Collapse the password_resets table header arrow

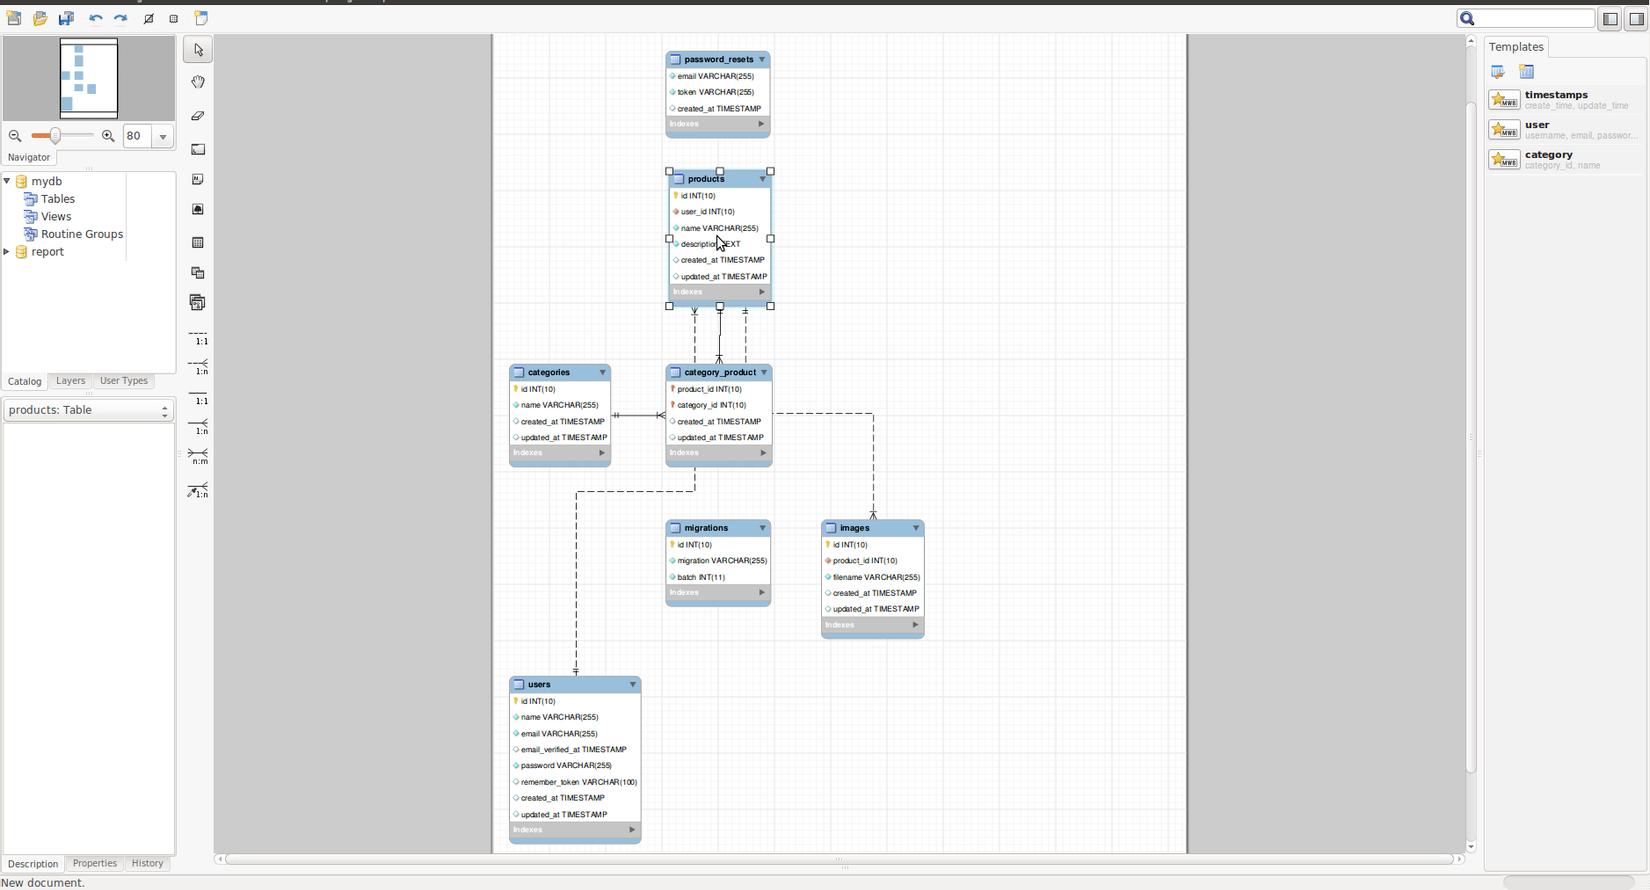(x=762, y=59)
